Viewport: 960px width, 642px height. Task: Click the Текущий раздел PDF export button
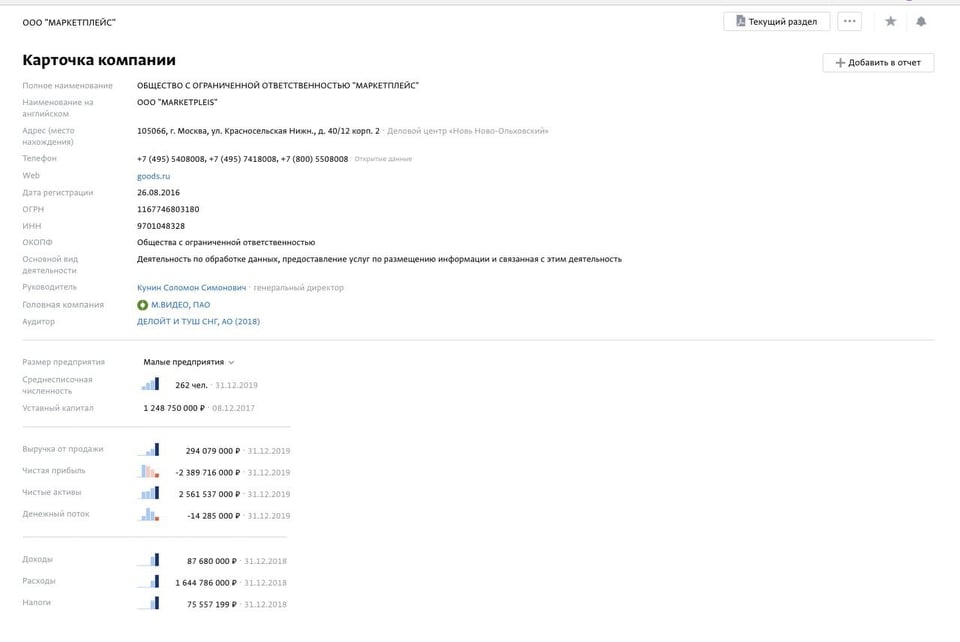click(x=776, y=21)
